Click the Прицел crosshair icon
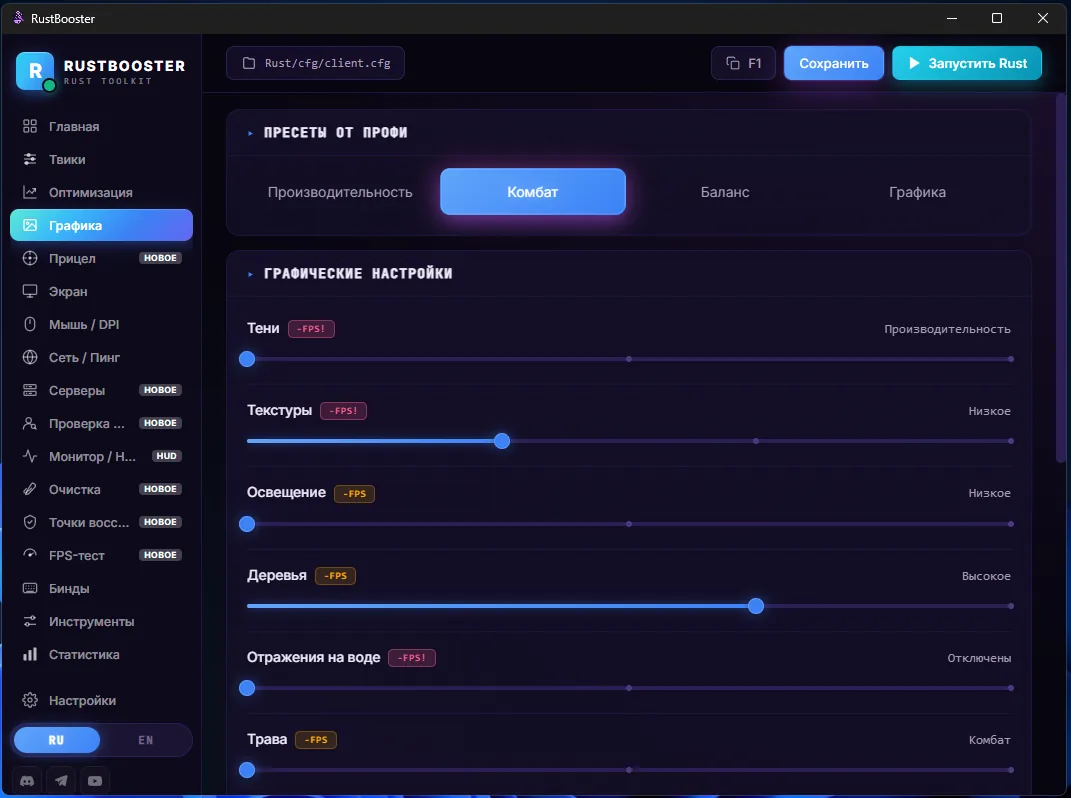Image resolution: width=1071 pixels, height=798 pixels. [29, 258]
